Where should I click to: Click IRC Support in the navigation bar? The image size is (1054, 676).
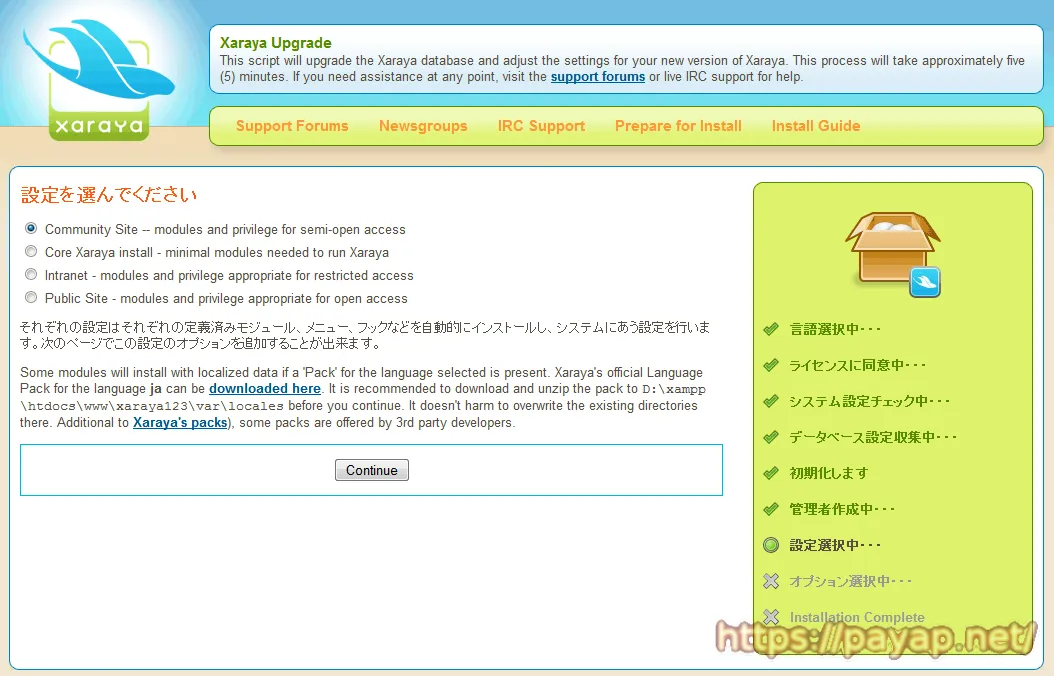click(541, 126)
